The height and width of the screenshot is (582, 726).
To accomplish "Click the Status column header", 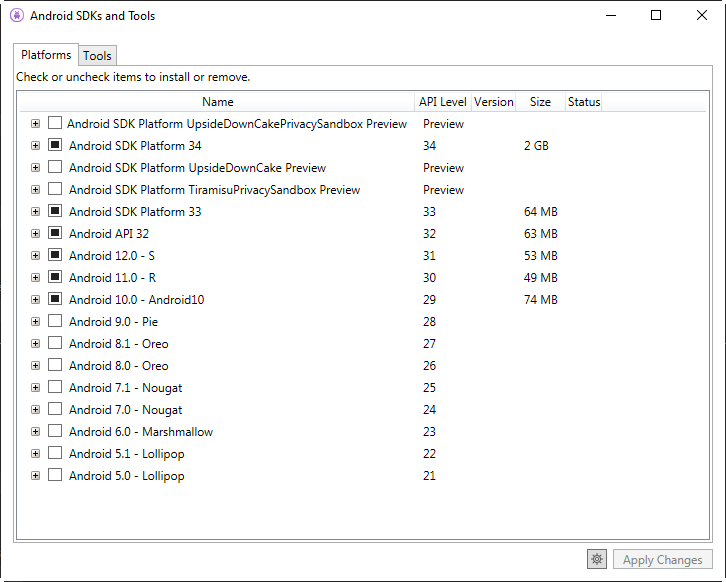I will [584, 102].
